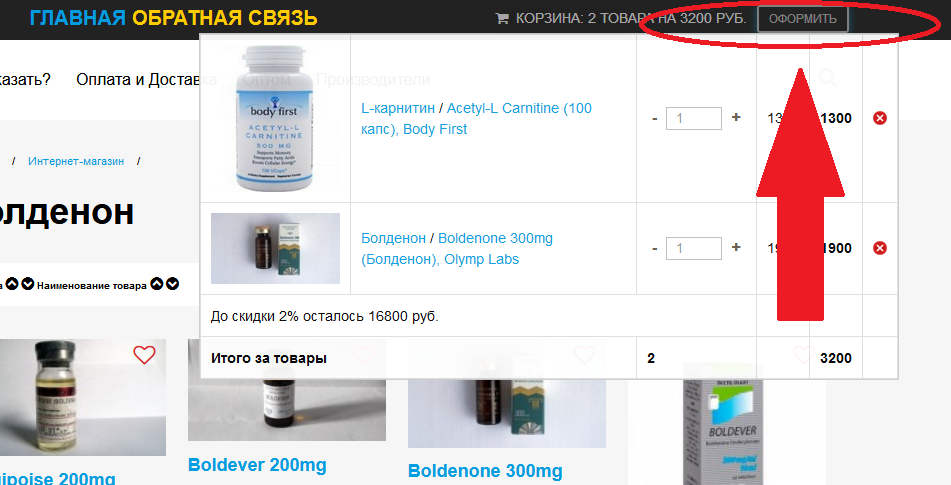Screen dimensions: 951x485
Task: Open Boldenone 300mg Olymp Labs cart link
Action: click(457, 249)
